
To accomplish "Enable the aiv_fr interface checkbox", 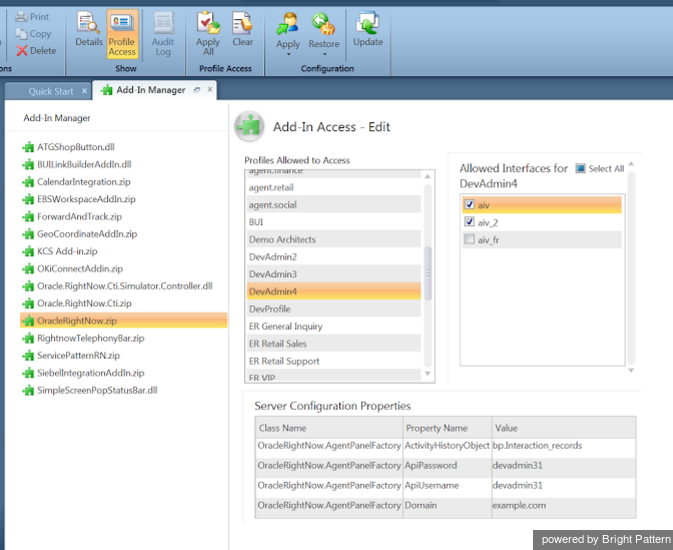I will (x=470, y=239).
